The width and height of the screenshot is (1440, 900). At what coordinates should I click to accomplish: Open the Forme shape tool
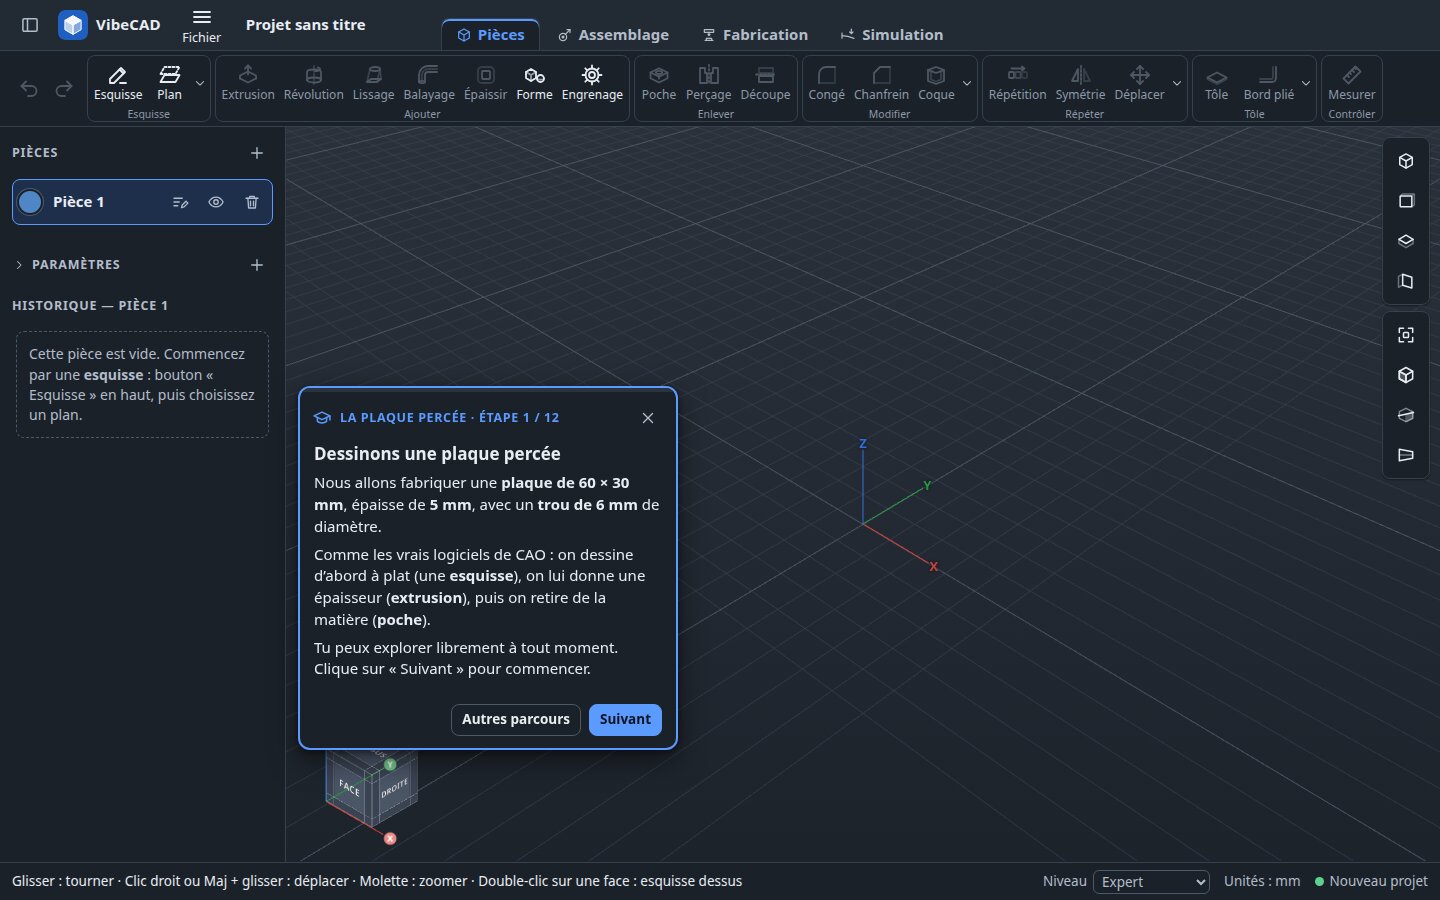click(535, 83)
